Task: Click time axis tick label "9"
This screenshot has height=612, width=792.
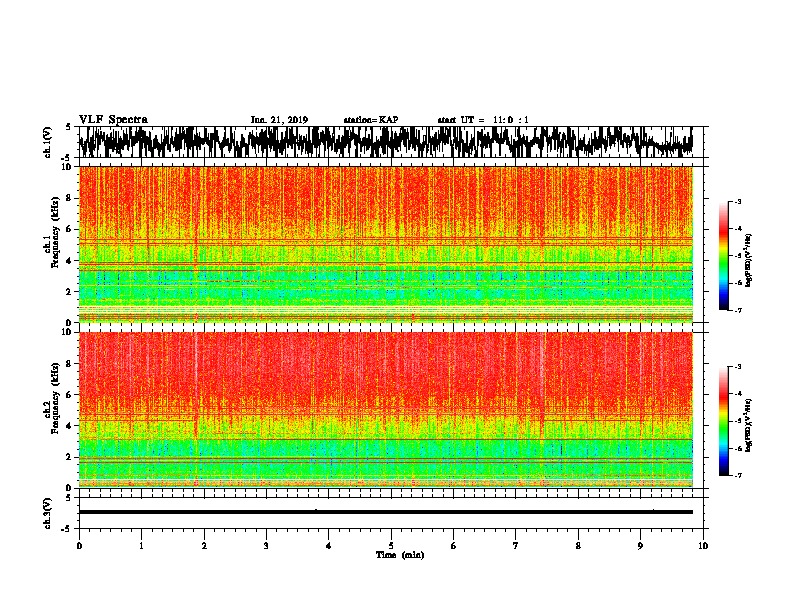Action: pyautogui.click(x=640, y=546)
